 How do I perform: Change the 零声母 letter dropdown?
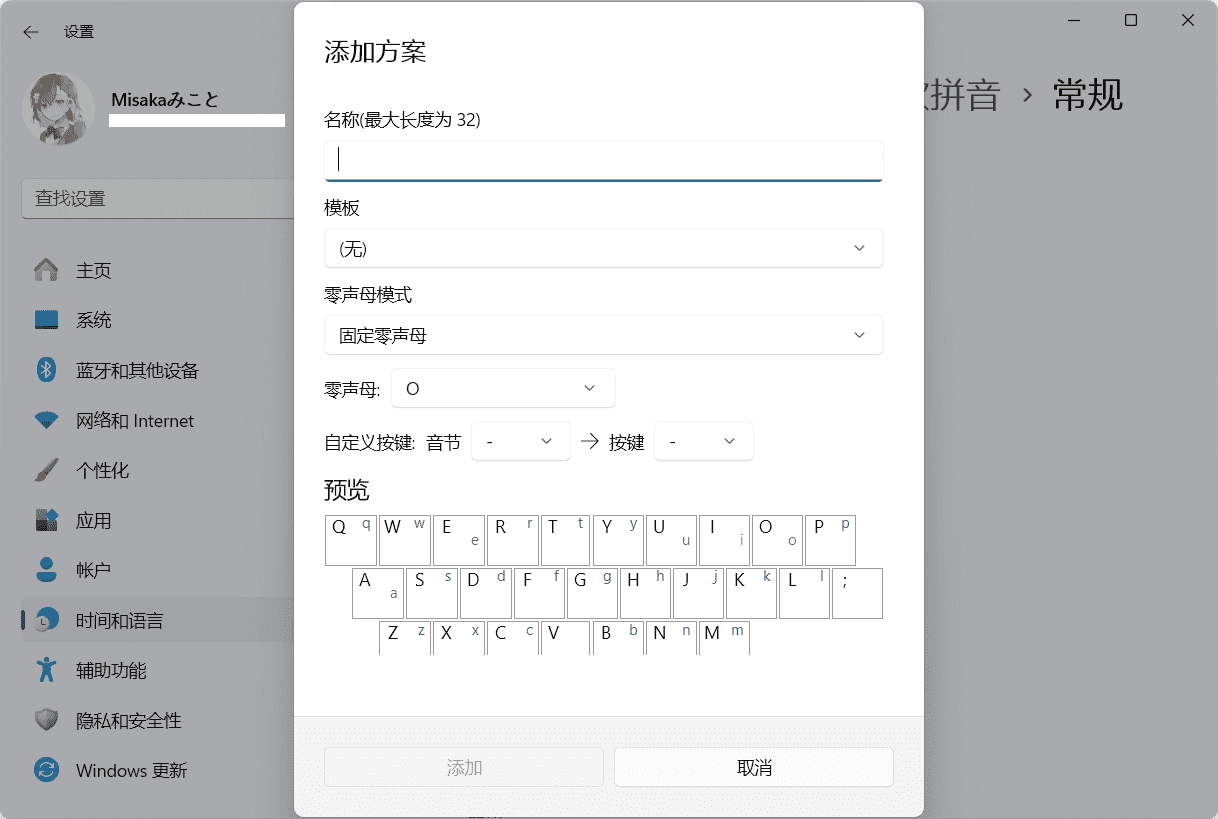coord(502,388)
